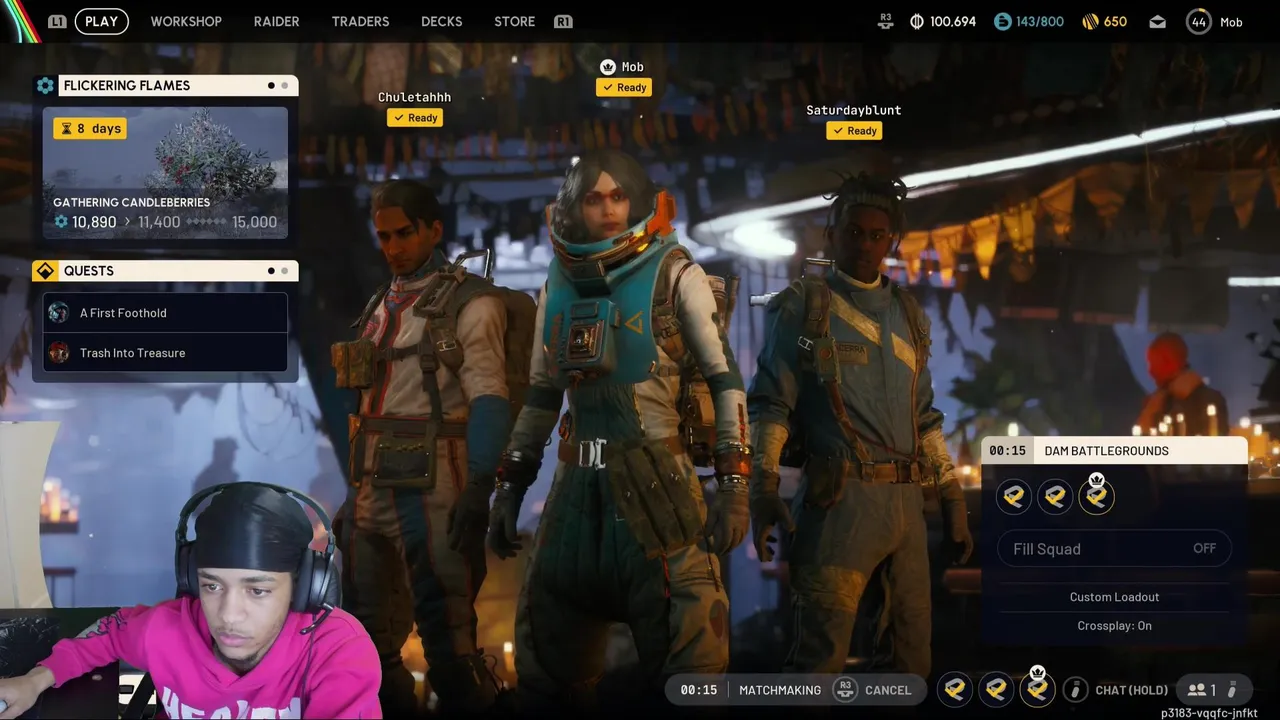This screenshot has width=1280, height=720.
Task: Select the DAM BATTLEGROUNDS map title
Action: tap(1106, 451)
